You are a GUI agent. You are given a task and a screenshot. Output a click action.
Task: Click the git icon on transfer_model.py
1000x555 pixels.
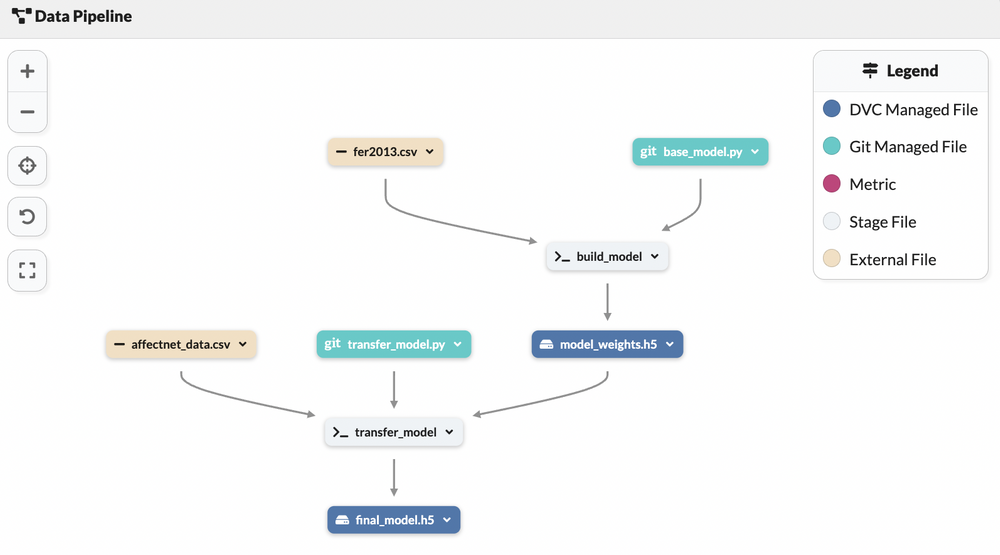[333, 345]
